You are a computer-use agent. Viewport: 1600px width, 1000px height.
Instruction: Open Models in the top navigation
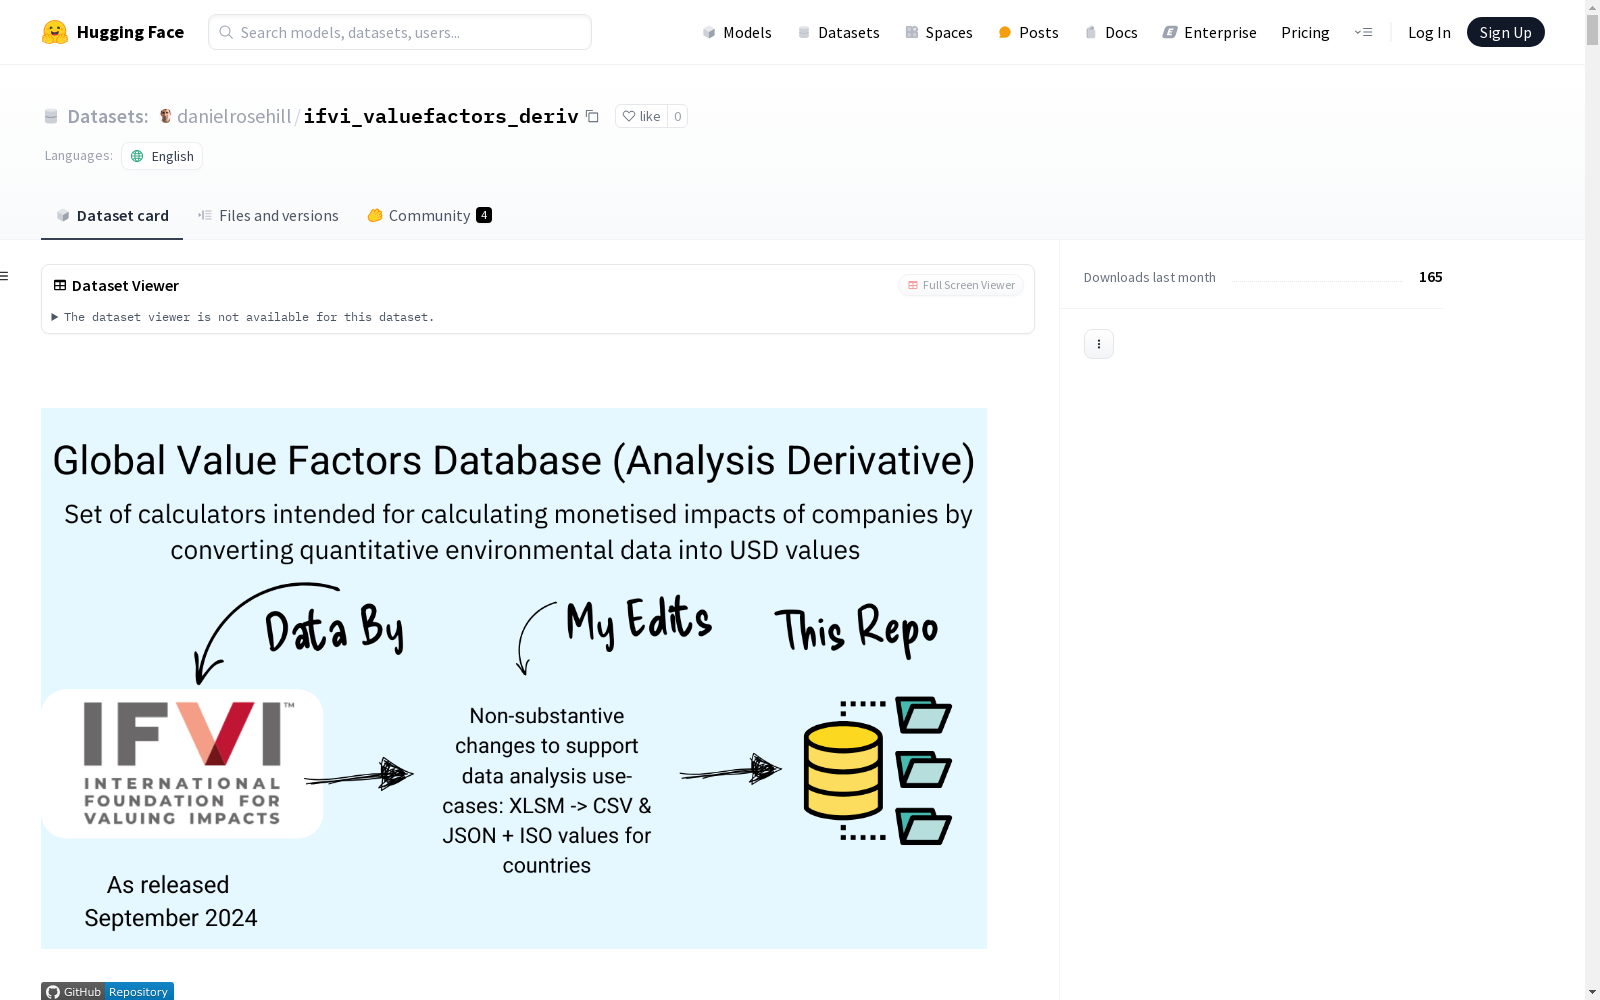coord(737,32)
